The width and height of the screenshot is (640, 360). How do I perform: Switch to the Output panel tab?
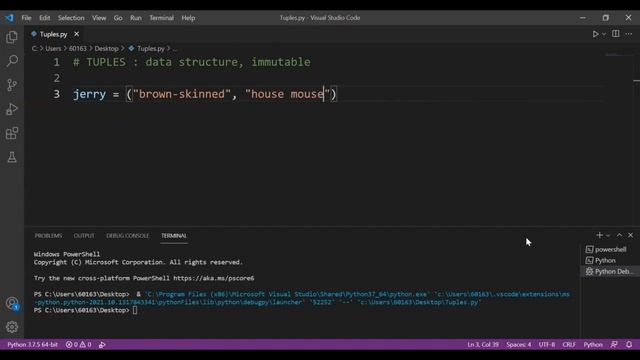[84, 236]
